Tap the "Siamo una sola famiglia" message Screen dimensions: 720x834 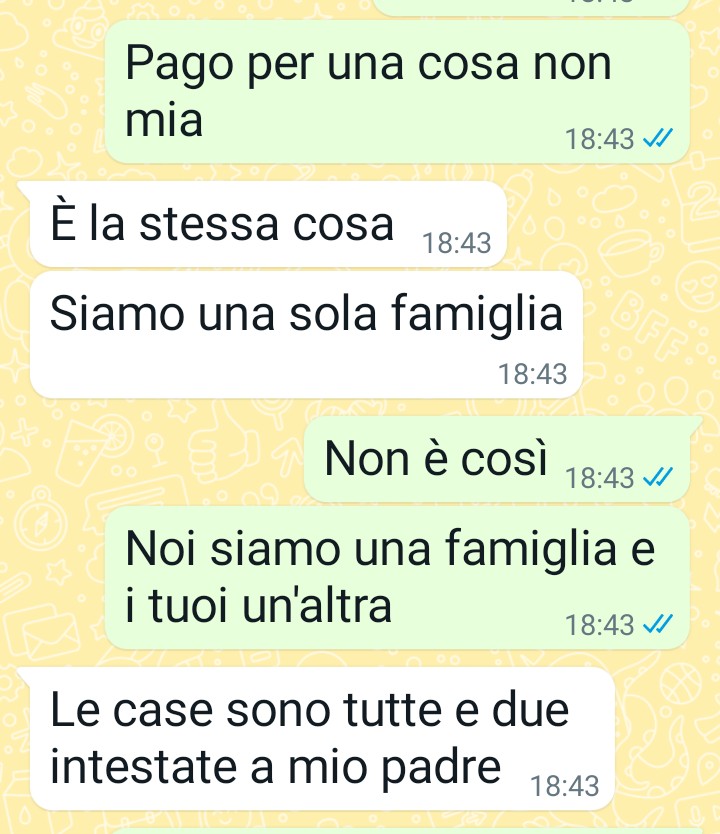tap(306, 335)
